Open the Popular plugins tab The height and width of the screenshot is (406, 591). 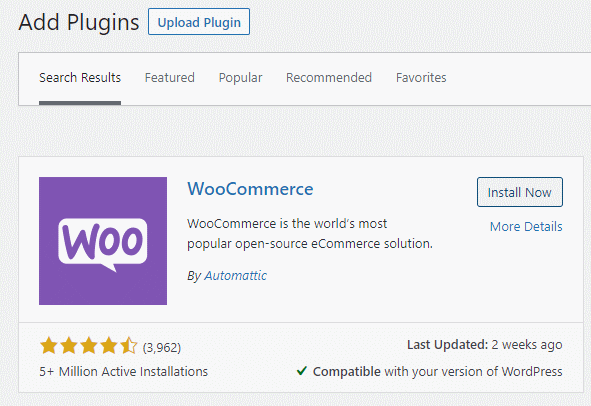coord(240,78)
